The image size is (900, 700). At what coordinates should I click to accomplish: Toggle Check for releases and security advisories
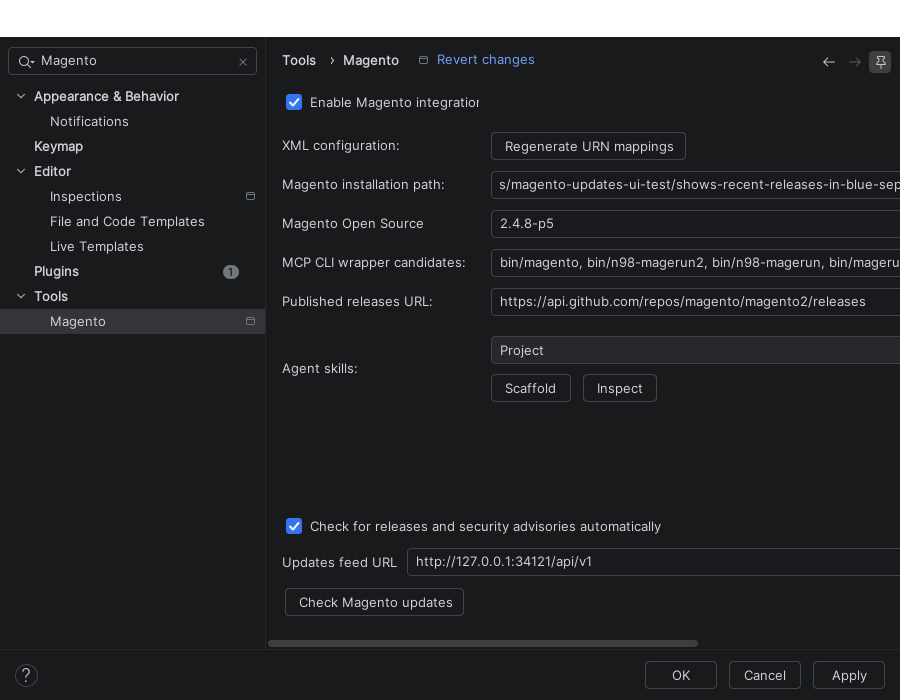click(x=294, y=526)
